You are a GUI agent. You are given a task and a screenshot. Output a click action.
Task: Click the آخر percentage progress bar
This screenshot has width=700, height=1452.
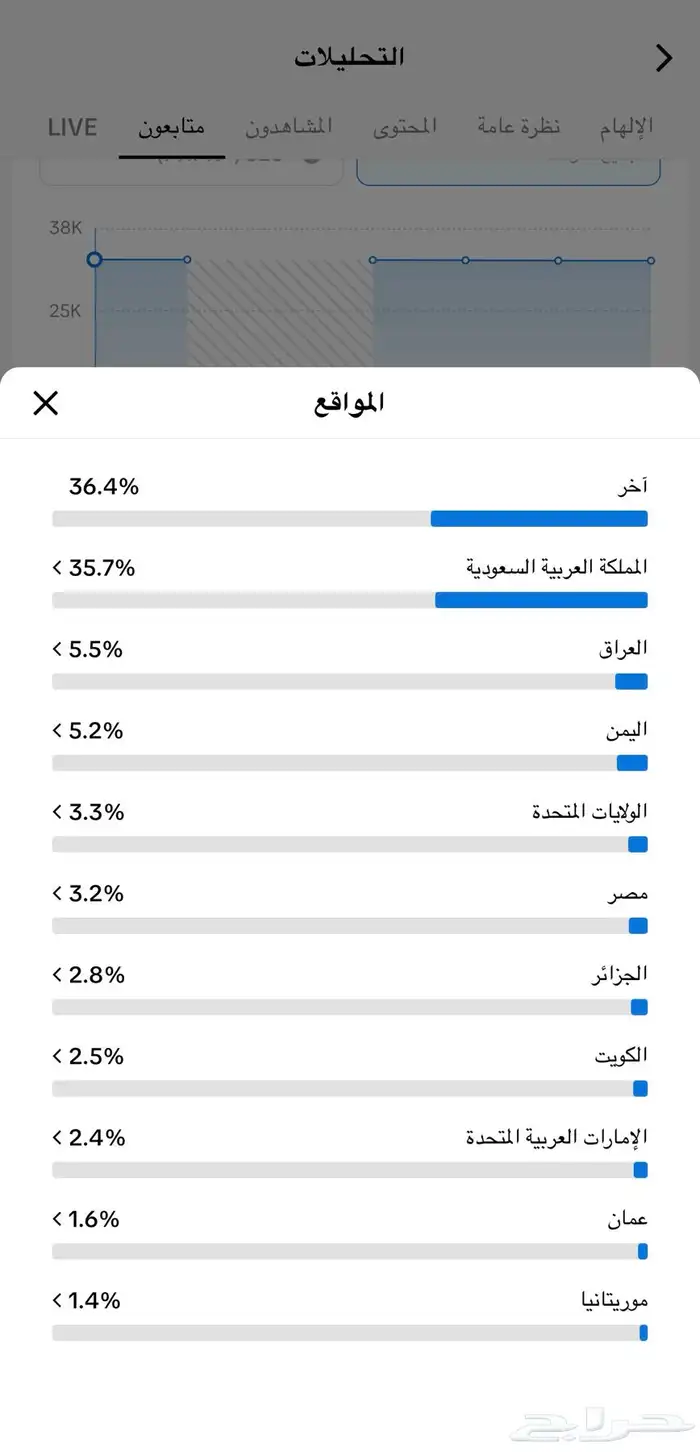349,518
